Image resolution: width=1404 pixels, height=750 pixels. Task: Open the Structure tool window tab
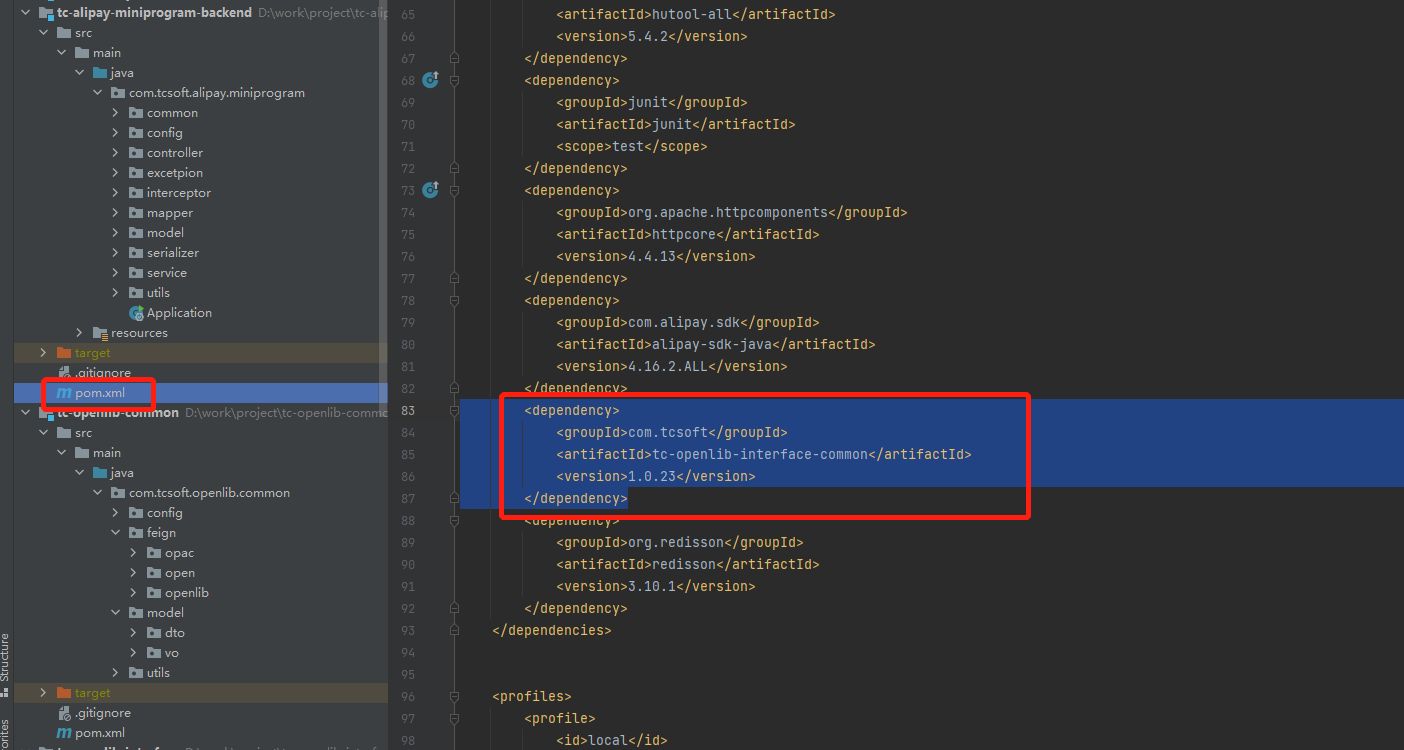[5, 657]
